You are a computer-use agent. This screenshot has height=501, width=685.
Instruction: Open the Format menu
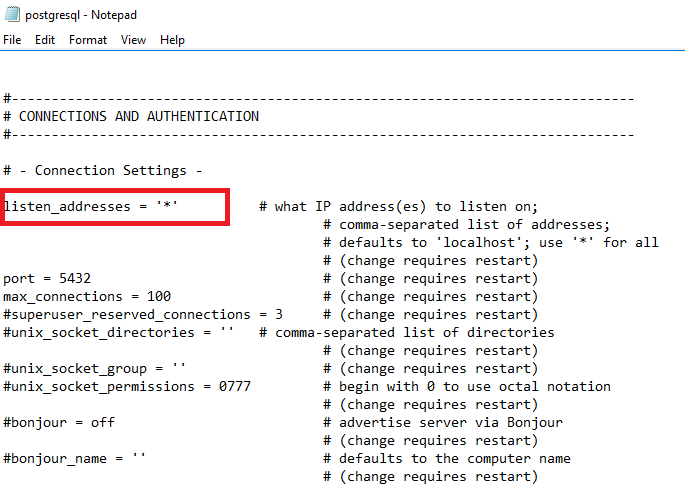click(88, 40)
